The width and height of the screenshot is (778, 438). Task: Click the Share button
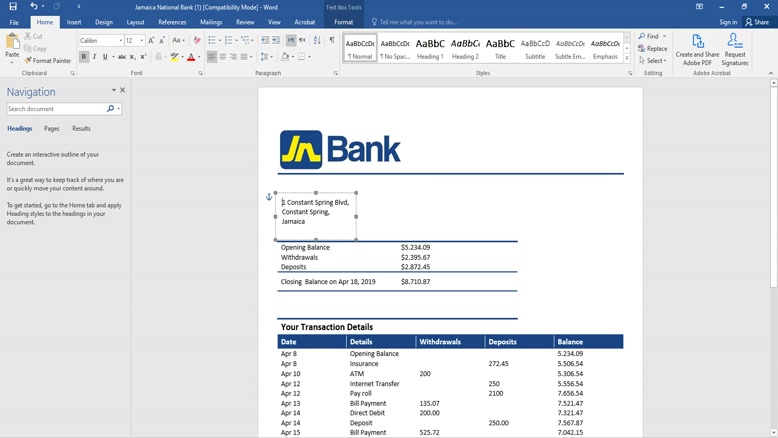pos(757,22)
